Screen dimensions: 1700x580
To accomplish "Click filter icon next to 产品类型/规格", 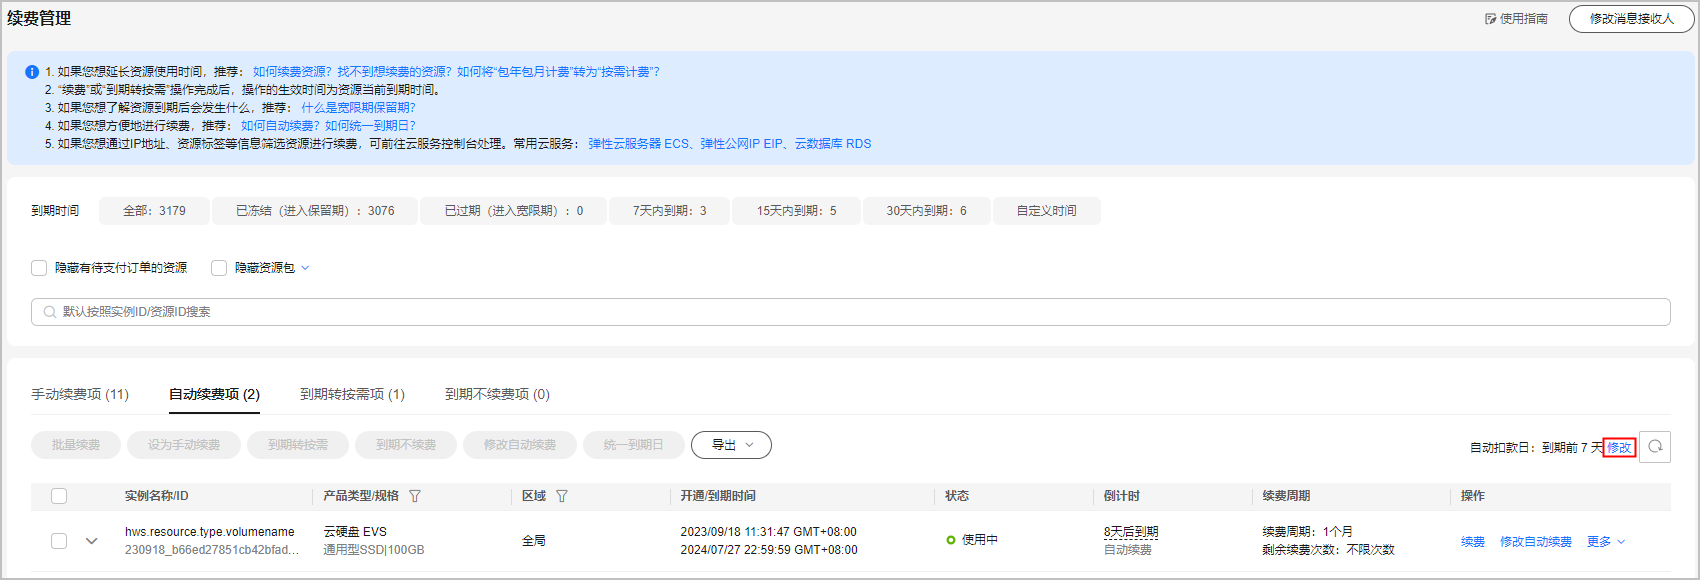I will point(415,496).
